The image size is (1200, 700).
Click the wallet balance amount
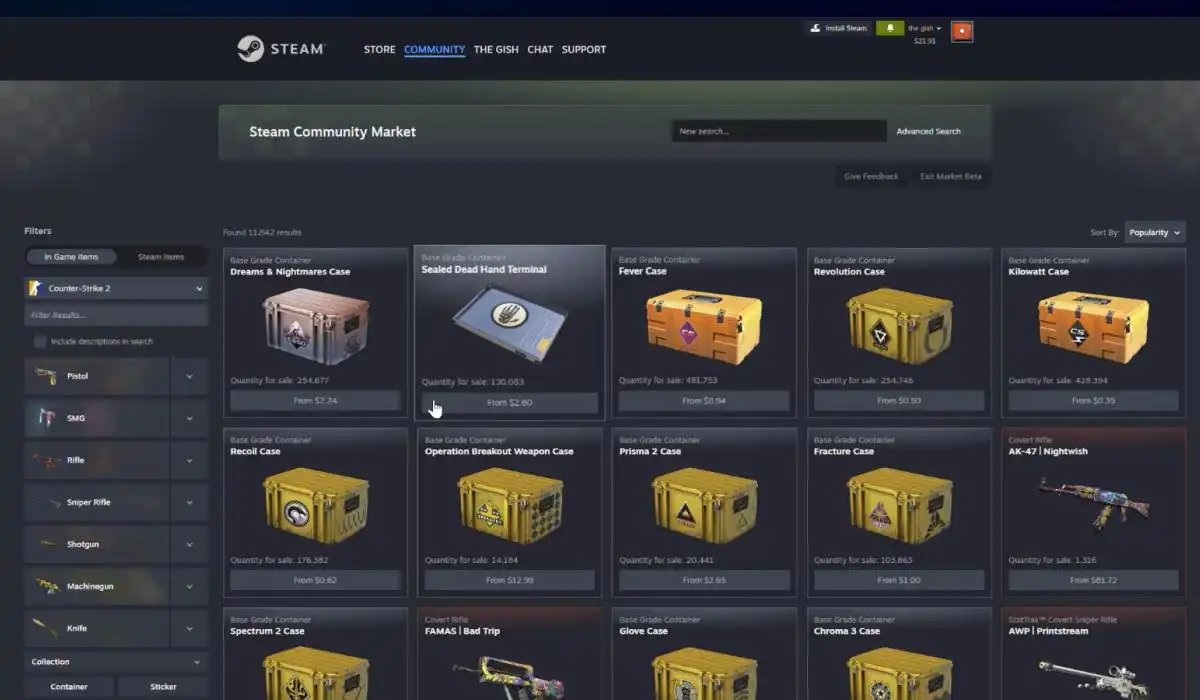pyautogui.click(x=924, y=41)
